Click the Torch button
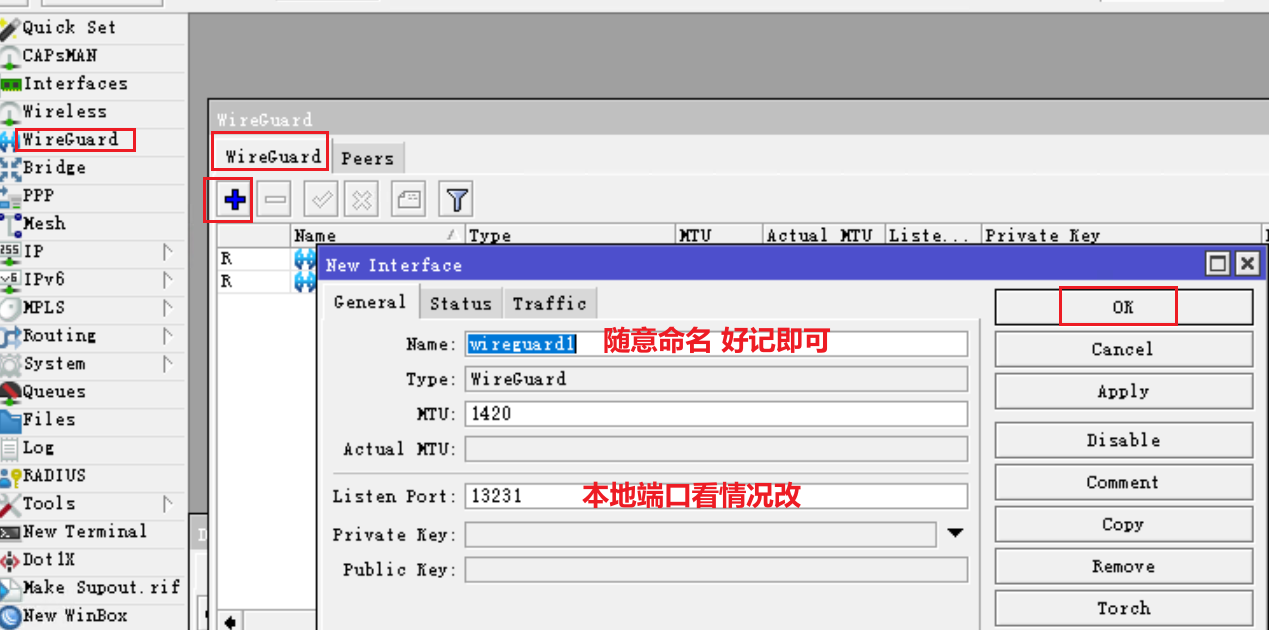1269x630 pixels. (x=1122, y=607)
